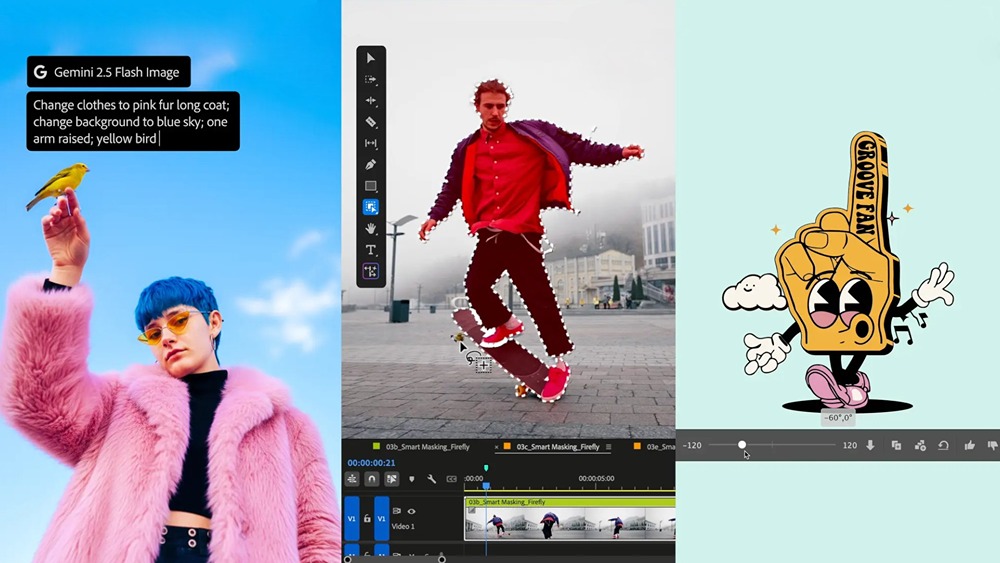
Task: Hide Video 1 track with eye icon
Action: coord(411,511)
